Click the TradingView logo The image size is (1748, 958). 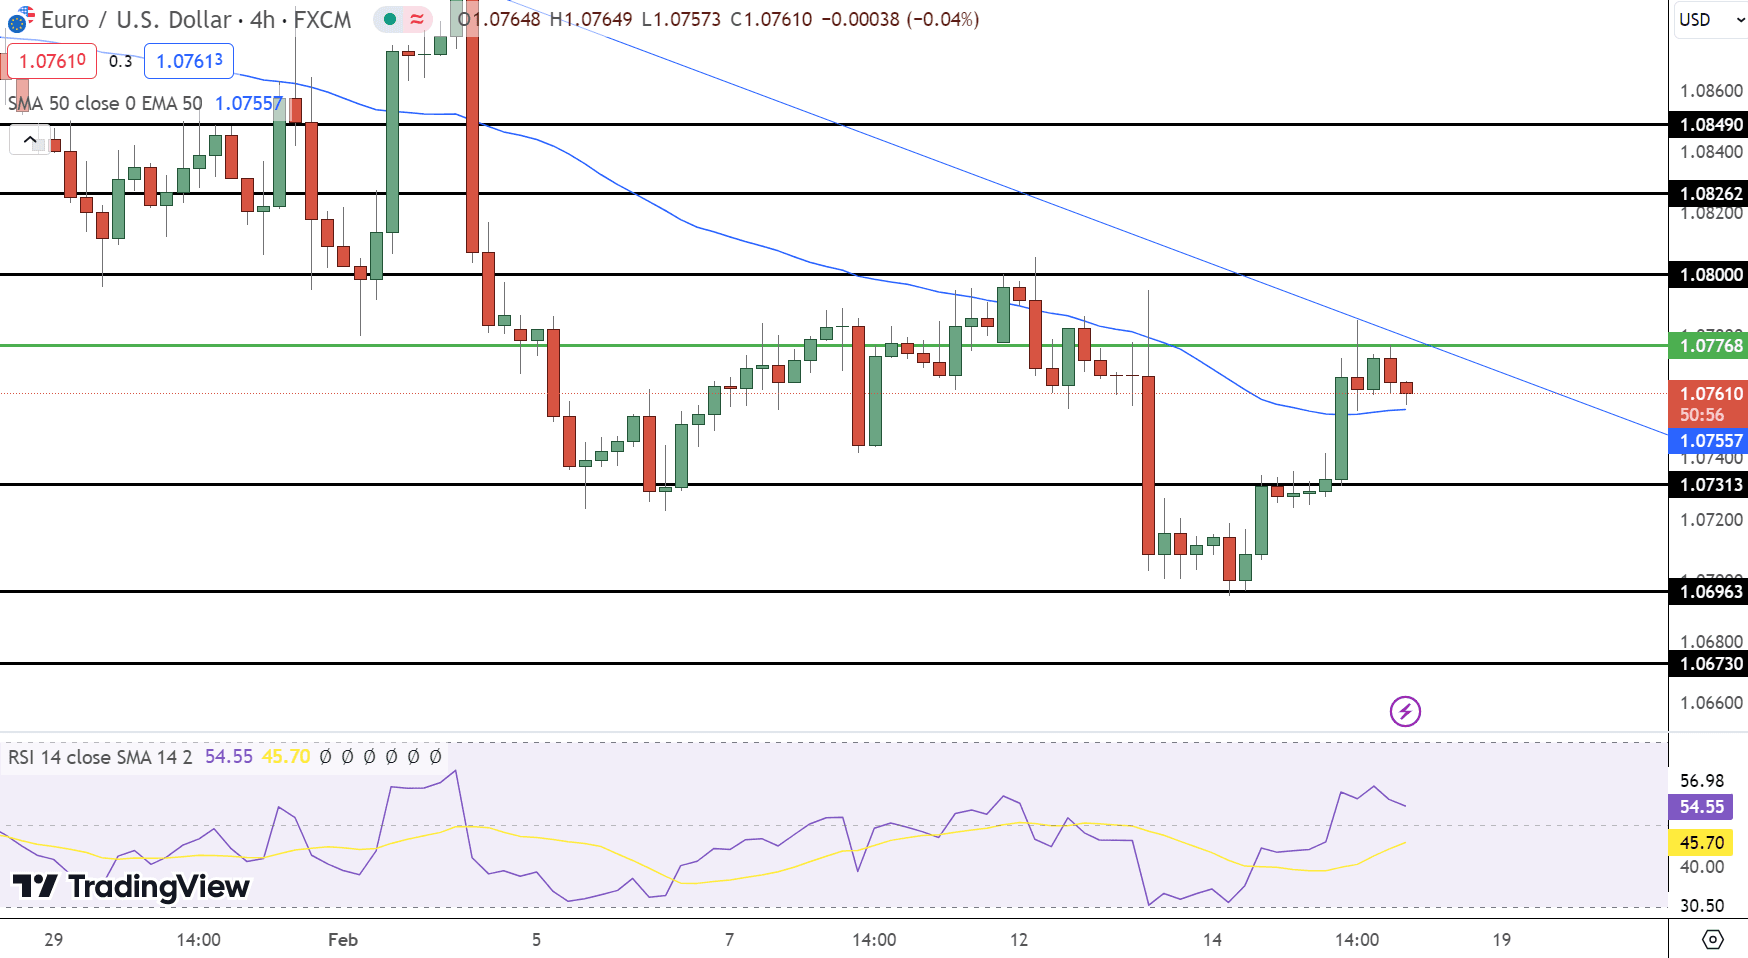(131, 886)
